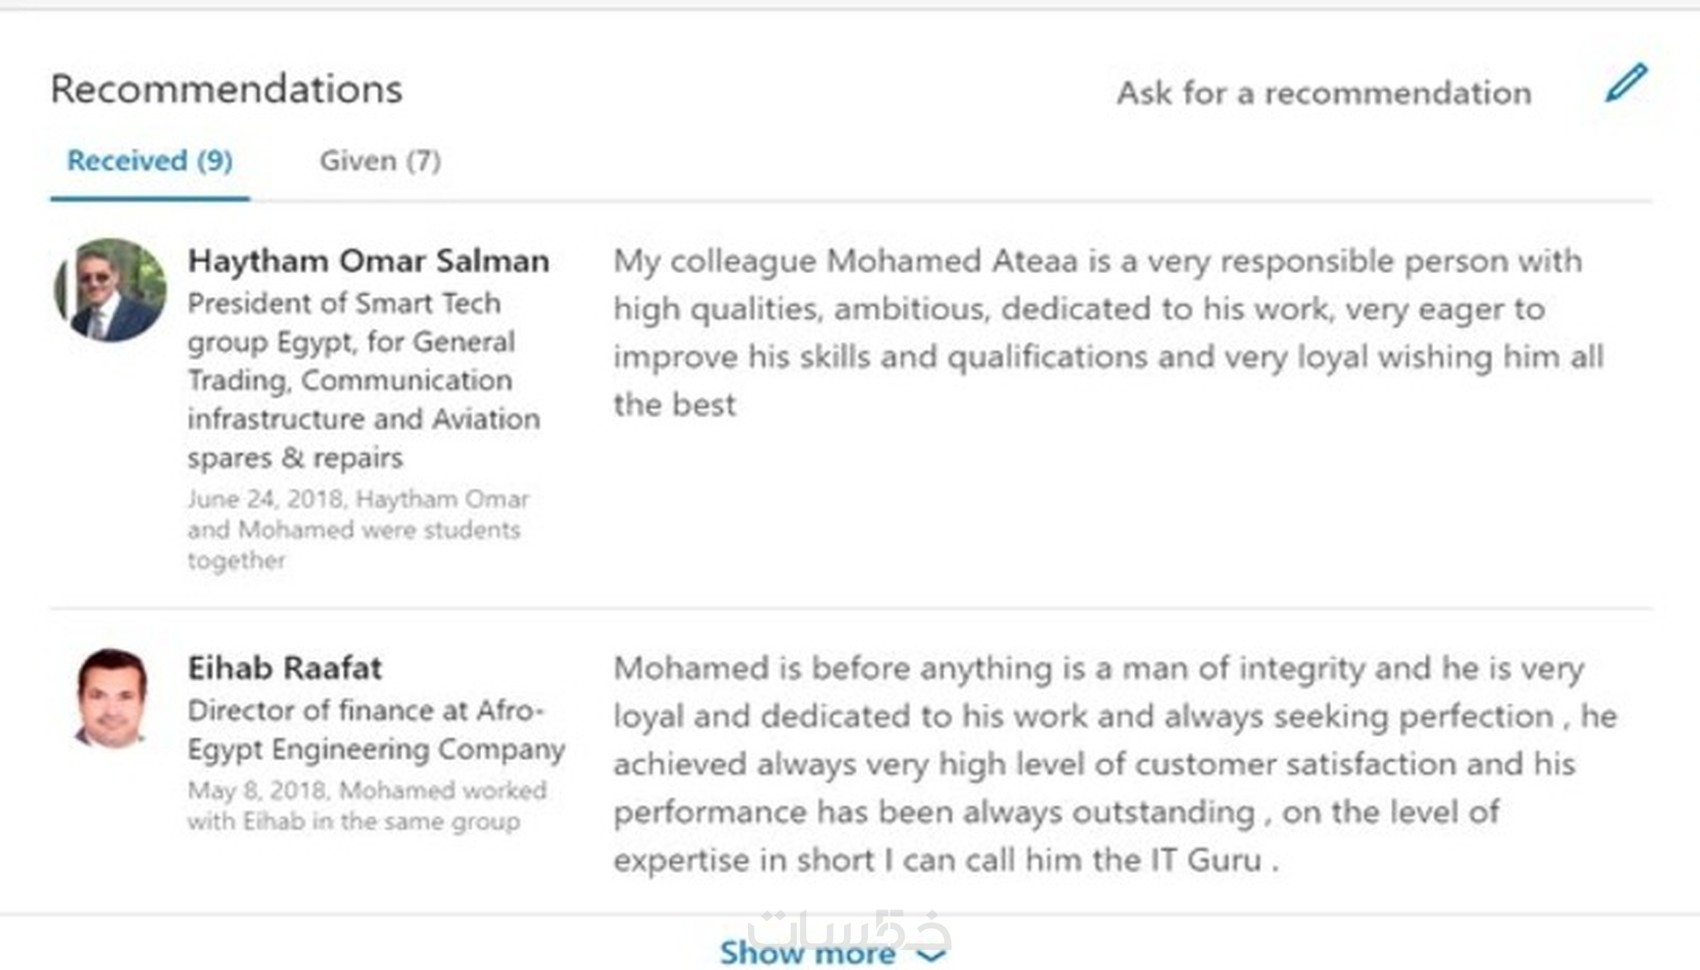Click the Ask for a recommendation link

(x=1323, y=93)
